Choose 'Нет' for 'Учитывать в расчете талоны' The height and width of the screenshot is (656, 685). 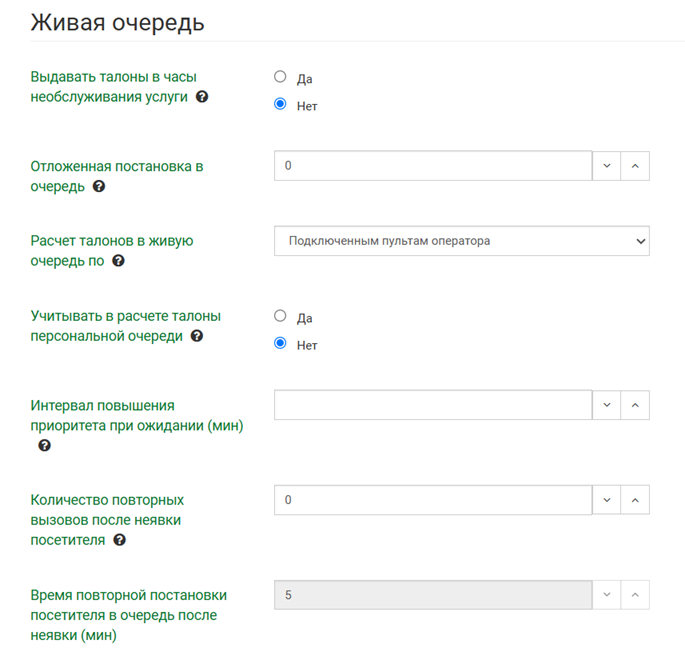tap(280, 344)
